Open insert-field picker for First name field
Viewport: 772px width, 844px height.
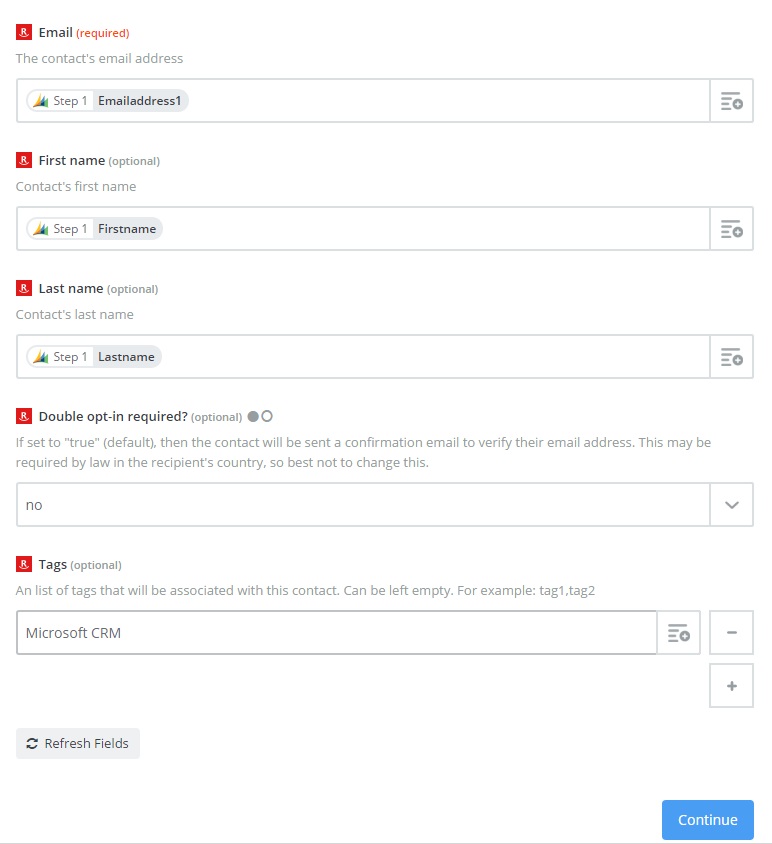732,229
